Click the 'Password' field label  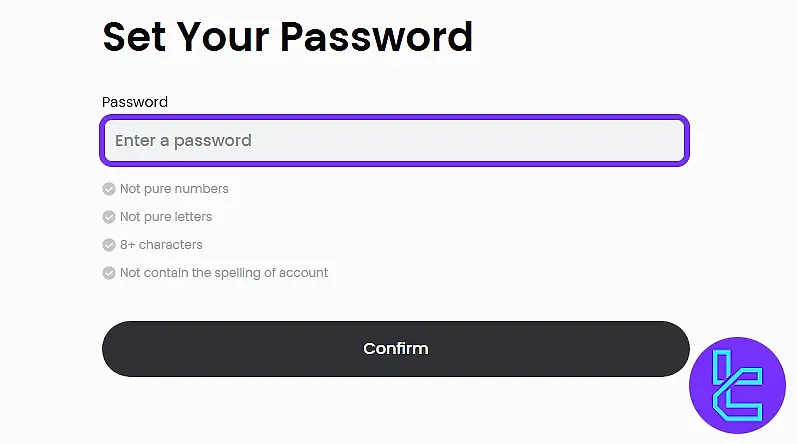(x=135, y=102)
